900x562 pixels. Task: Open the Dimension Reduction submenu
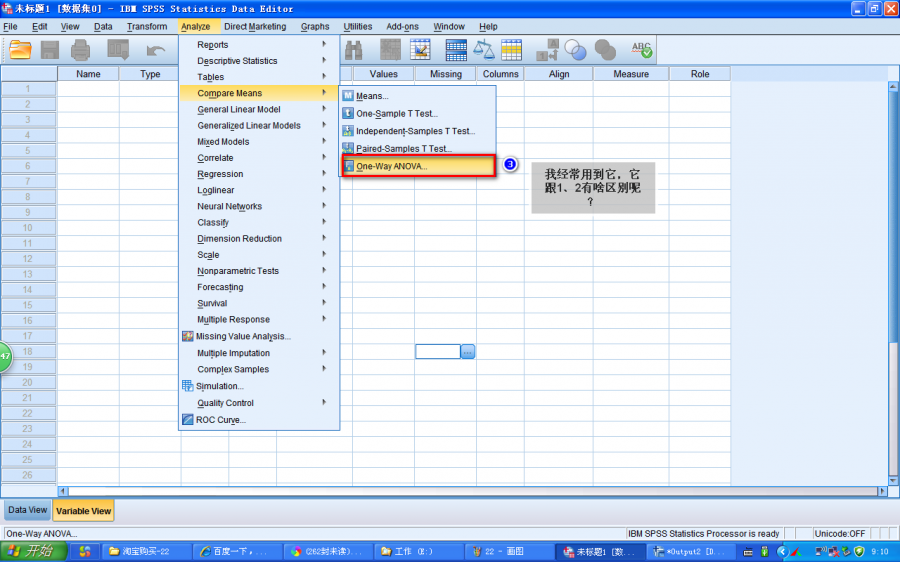(259, 238)
